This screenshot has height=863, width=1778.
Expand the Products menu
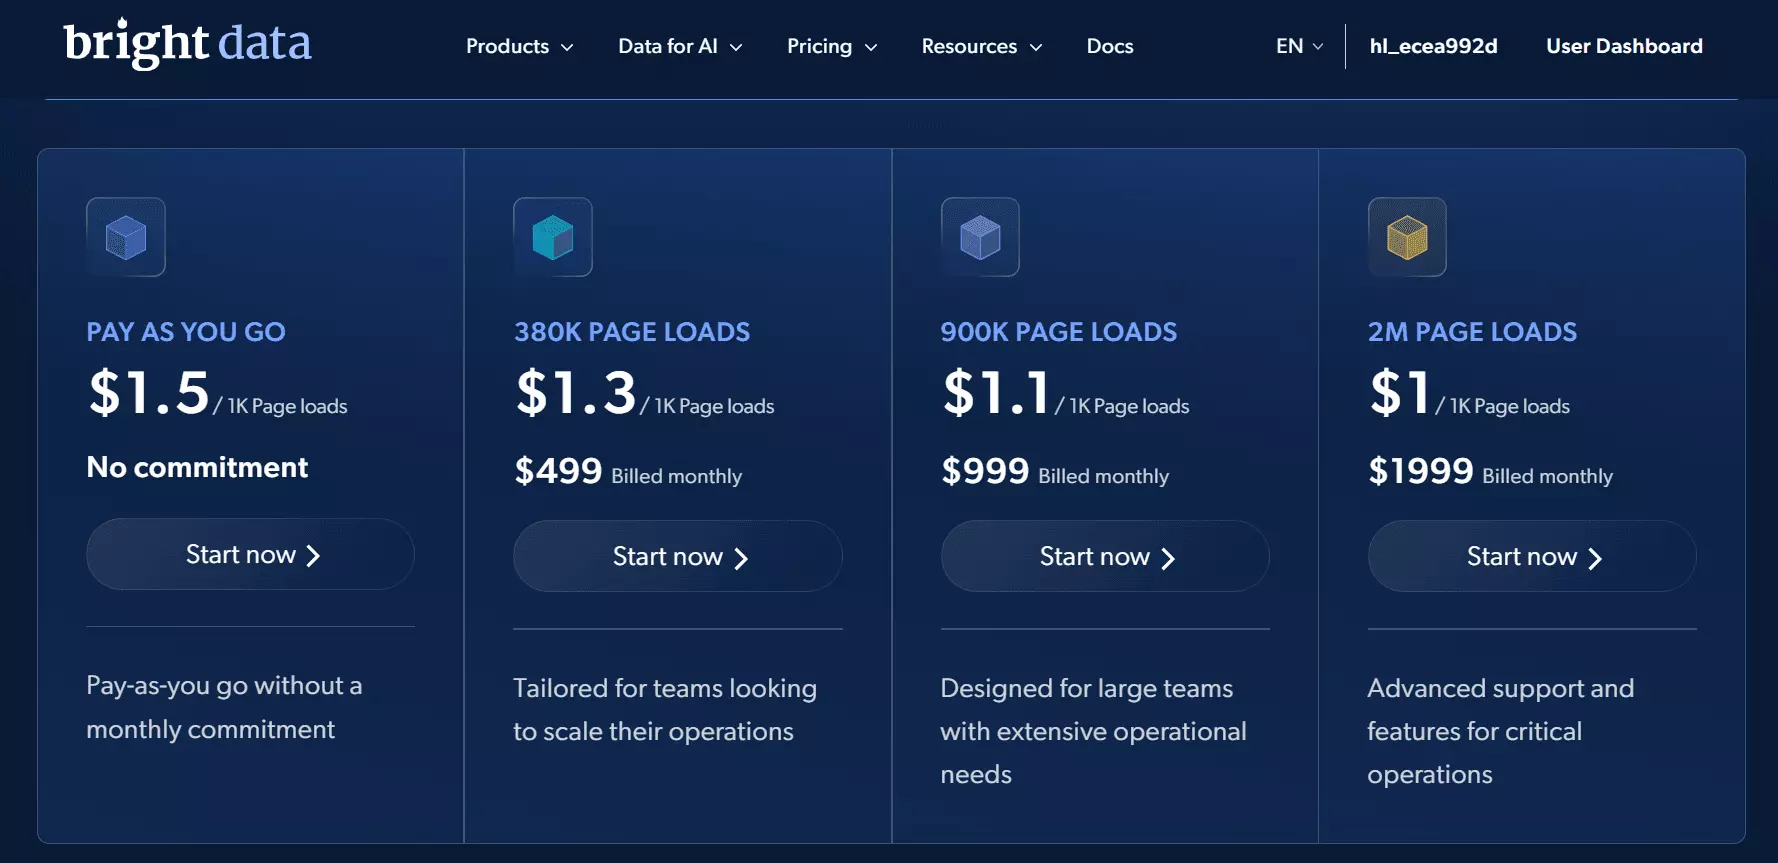(x=519, y=46)
